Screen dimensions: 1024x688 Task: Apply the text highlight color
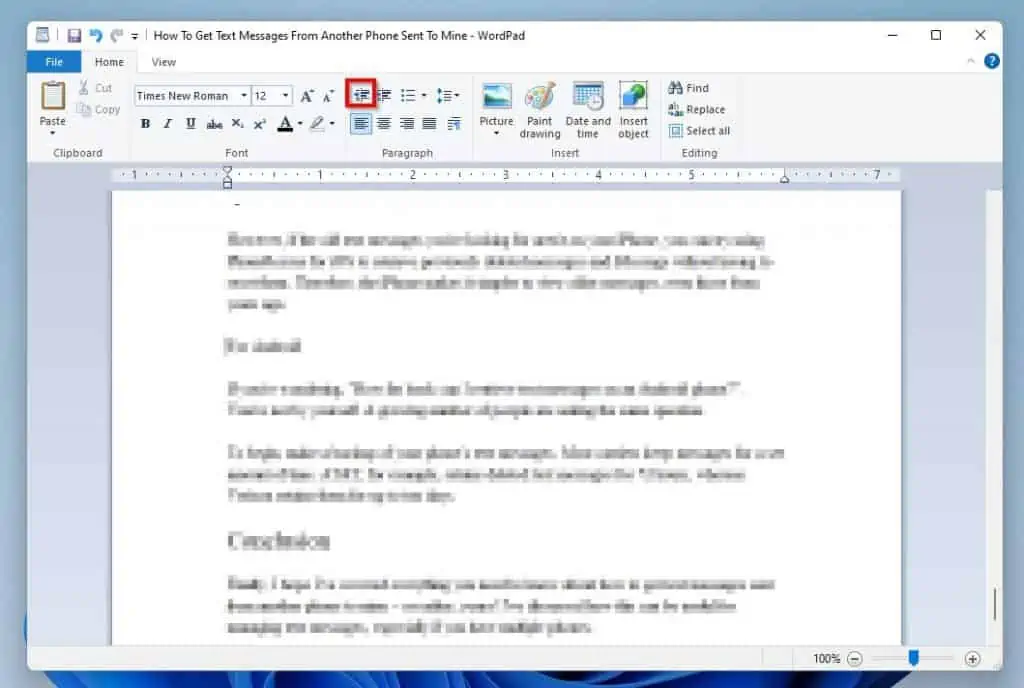(317, 123)
